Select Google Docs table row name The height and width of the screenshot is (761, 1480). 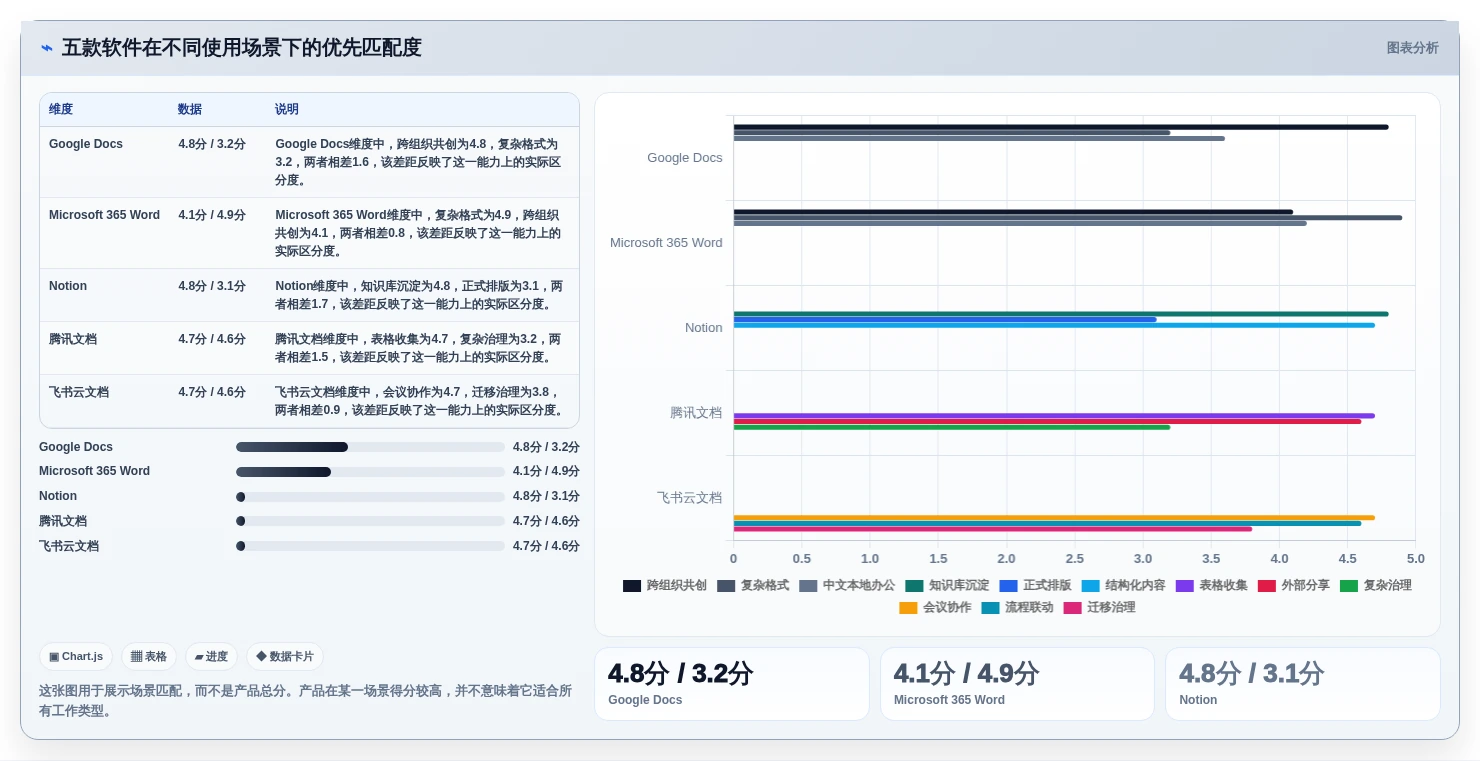point(86,144)
